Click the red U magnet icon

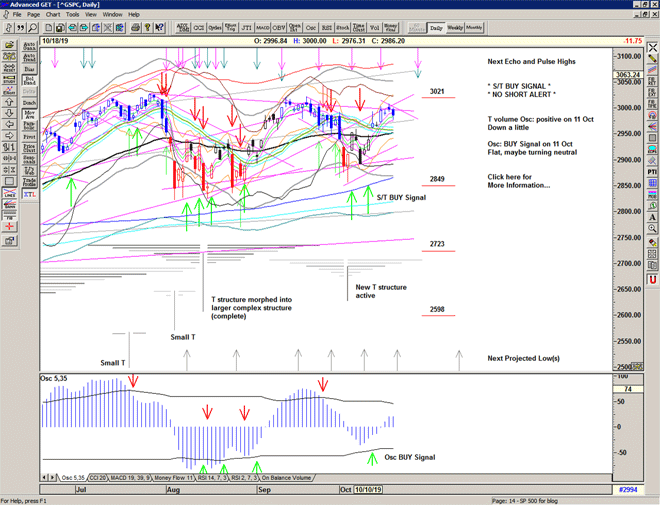click(x=652, y=279)
